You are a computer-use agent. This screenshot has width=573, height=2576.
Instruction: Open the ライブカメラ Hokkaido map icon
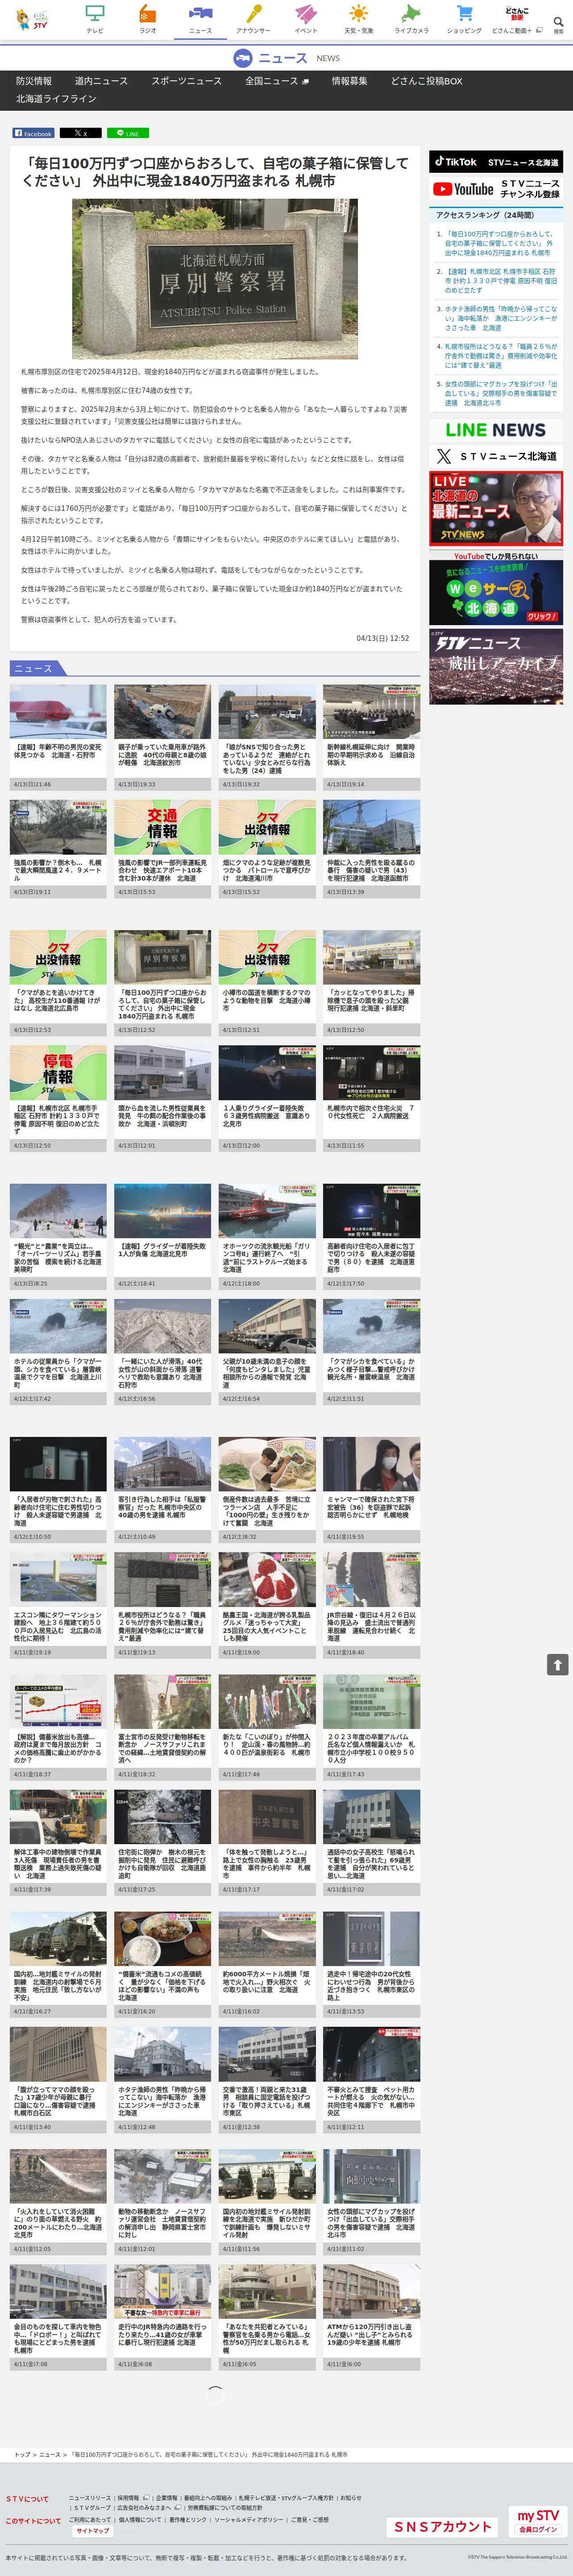[411, 19]
